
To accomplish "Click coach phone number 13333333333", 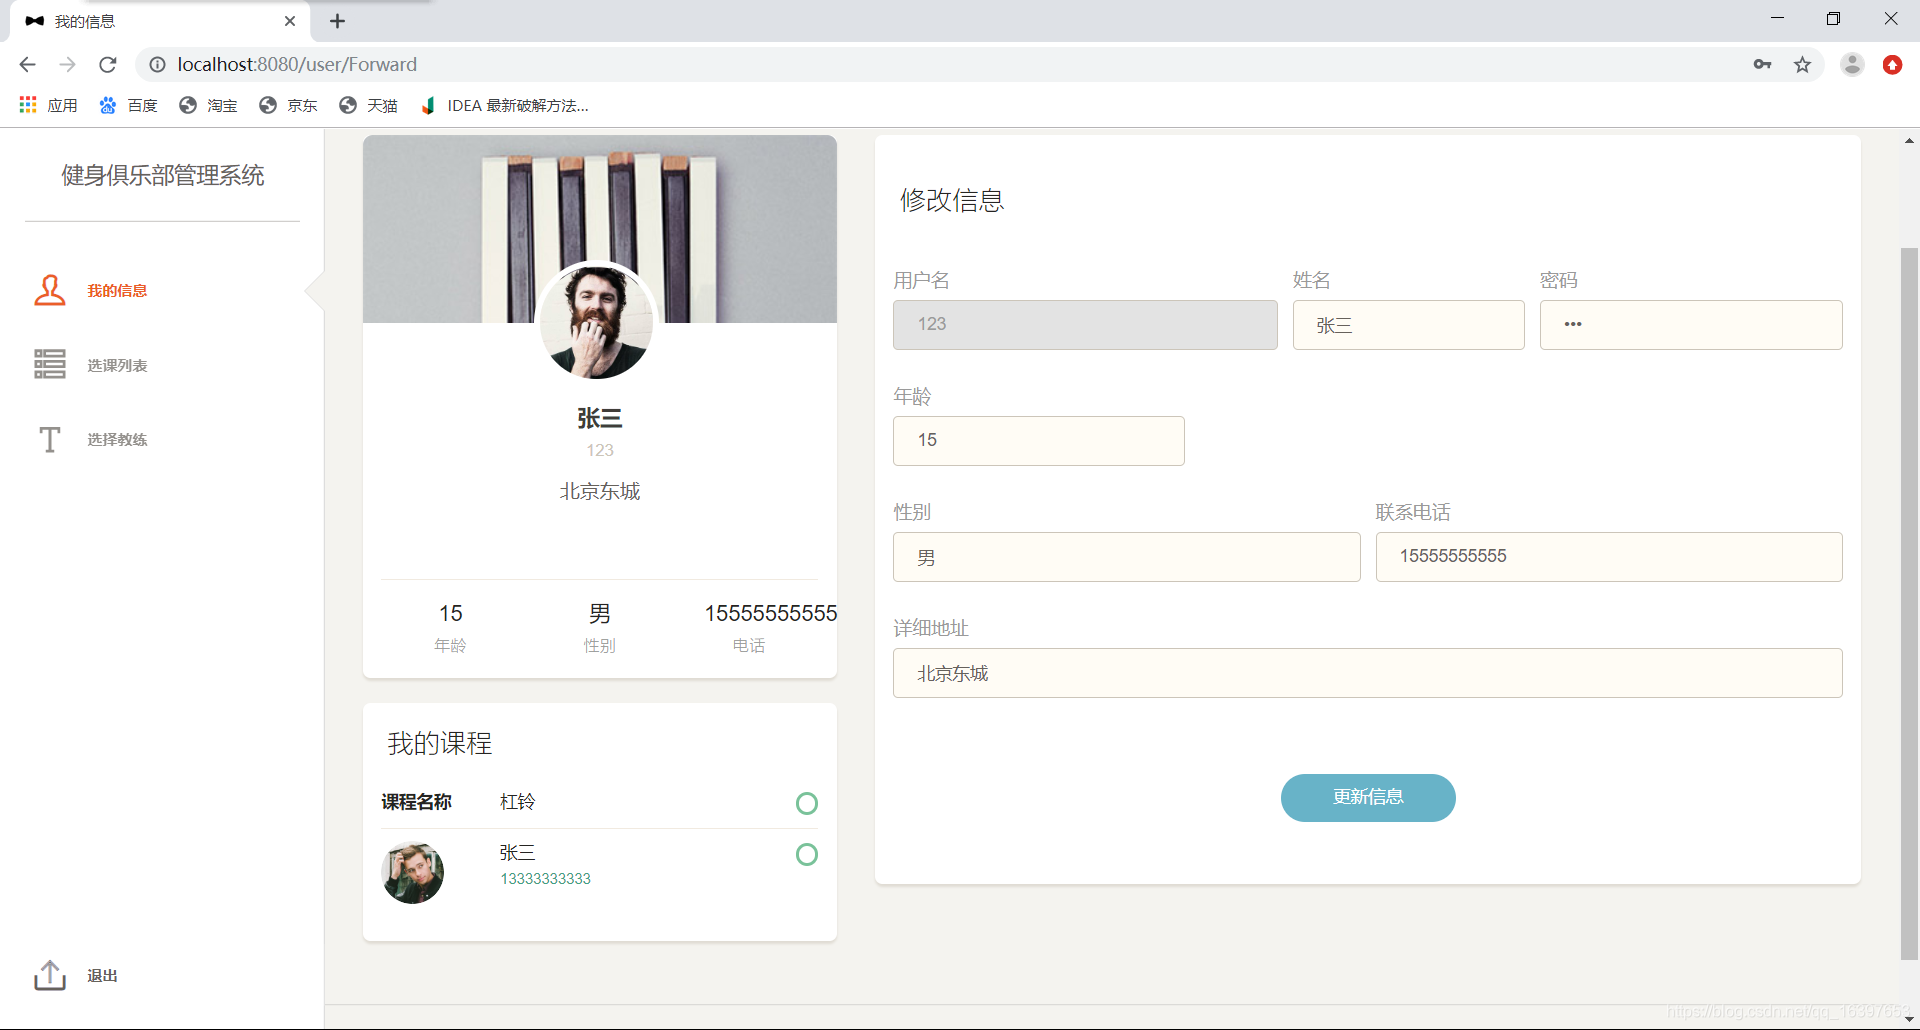I will click(545, 878).
